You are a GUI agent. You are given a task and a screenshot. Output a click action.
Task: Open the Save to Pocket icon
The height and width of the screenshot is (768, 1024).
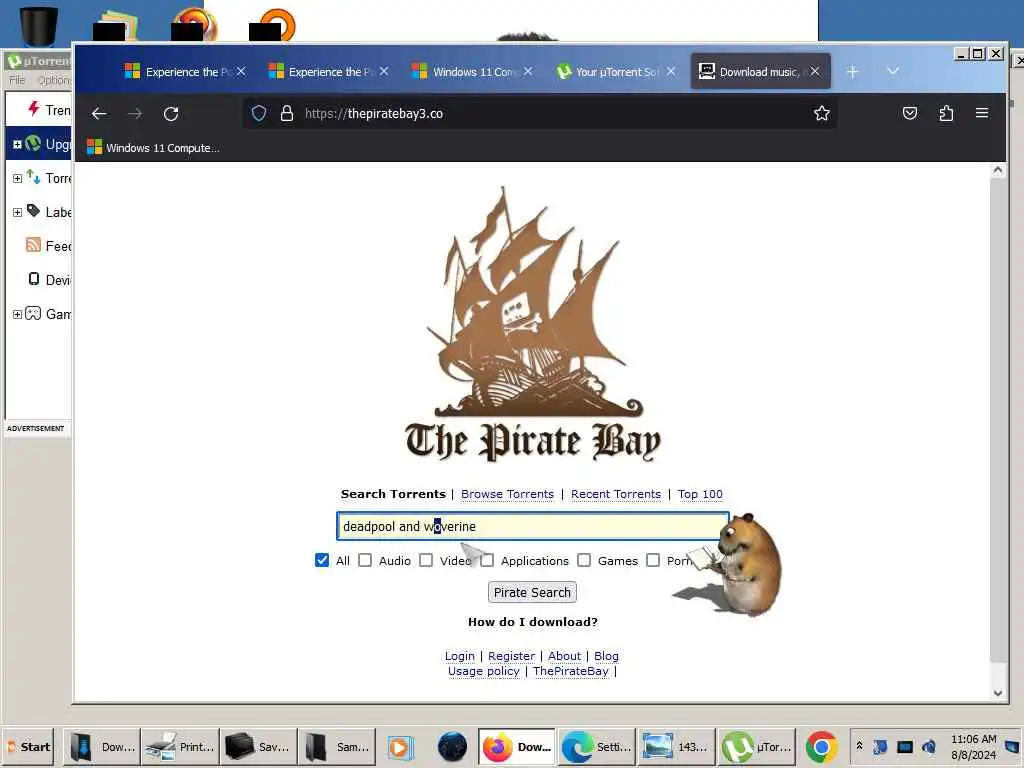pos(910,114)
